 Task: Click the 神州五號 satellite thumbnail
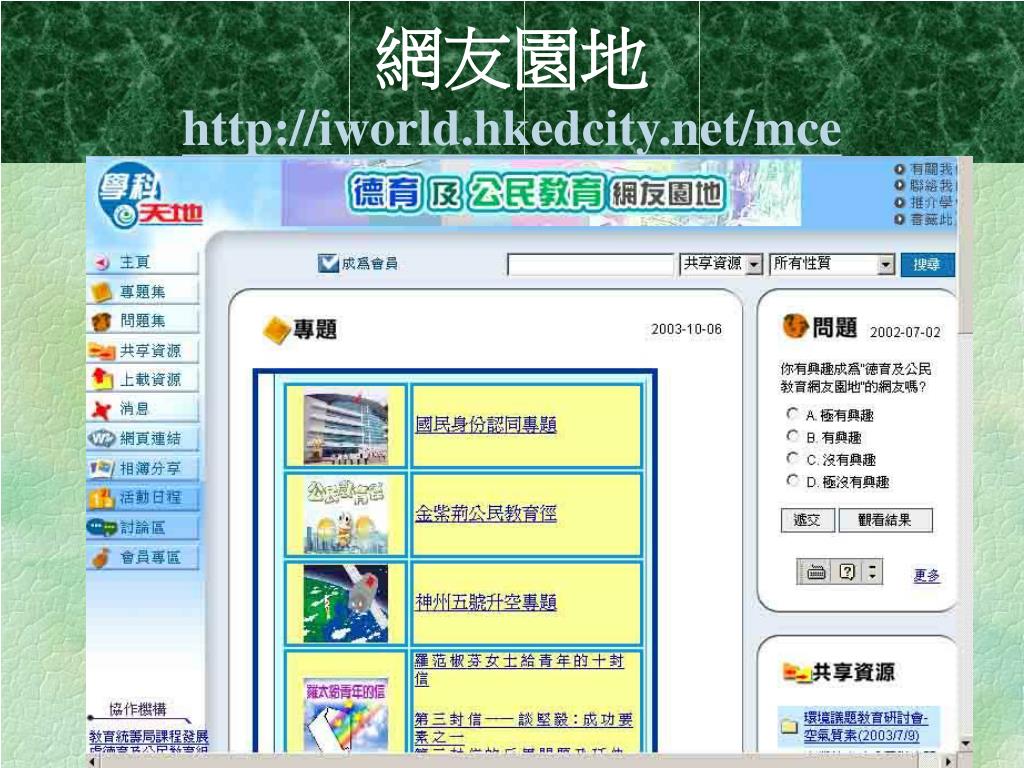[x=346, y=604]
